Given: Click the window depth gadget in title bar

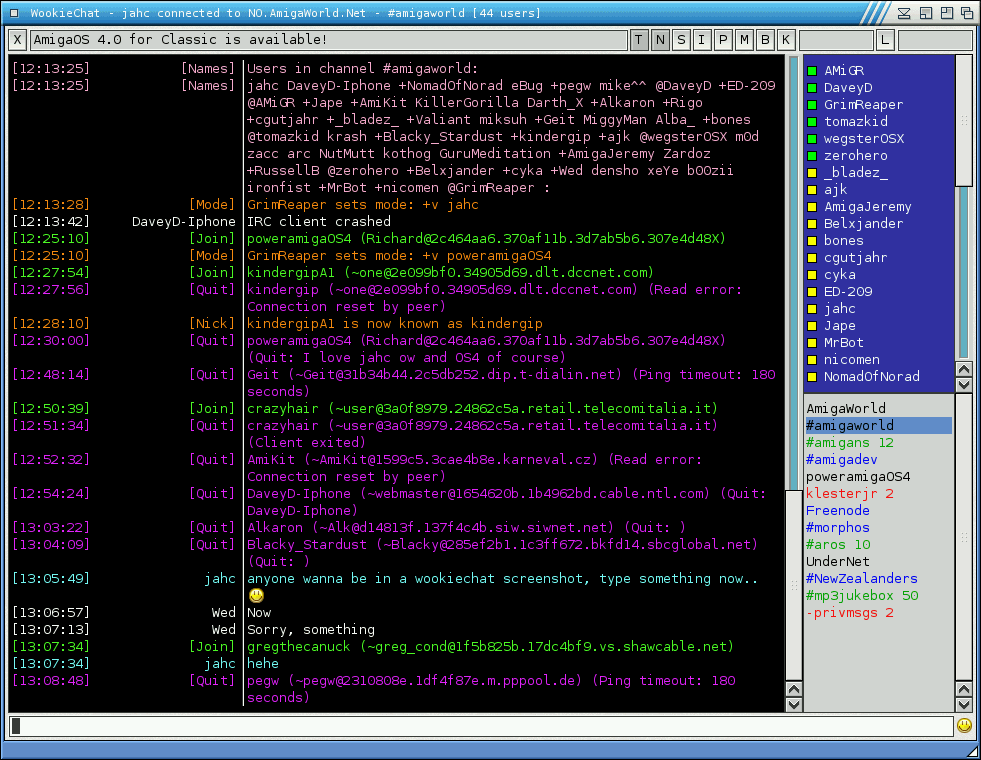Looking at the screenshot, I should (x=965, y=13).
